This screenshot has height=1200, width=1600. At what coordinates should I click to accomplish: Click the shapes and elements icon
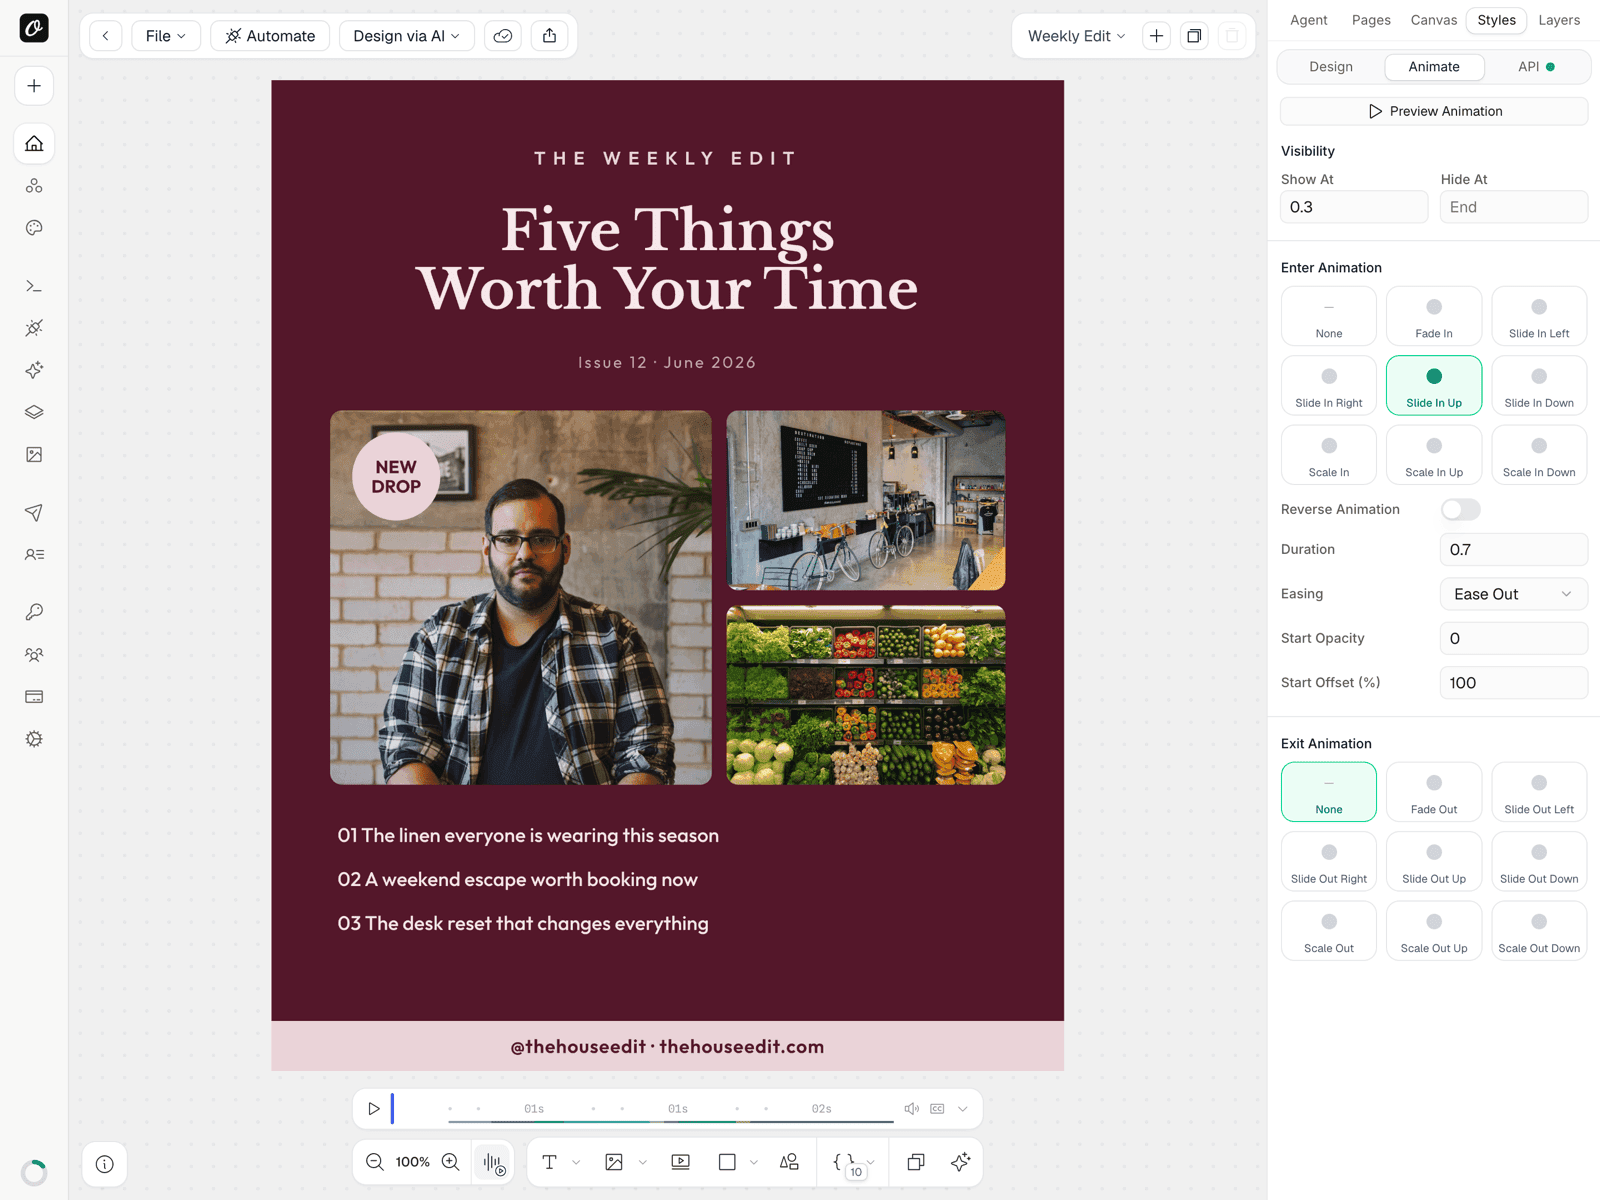[789, 1162]
